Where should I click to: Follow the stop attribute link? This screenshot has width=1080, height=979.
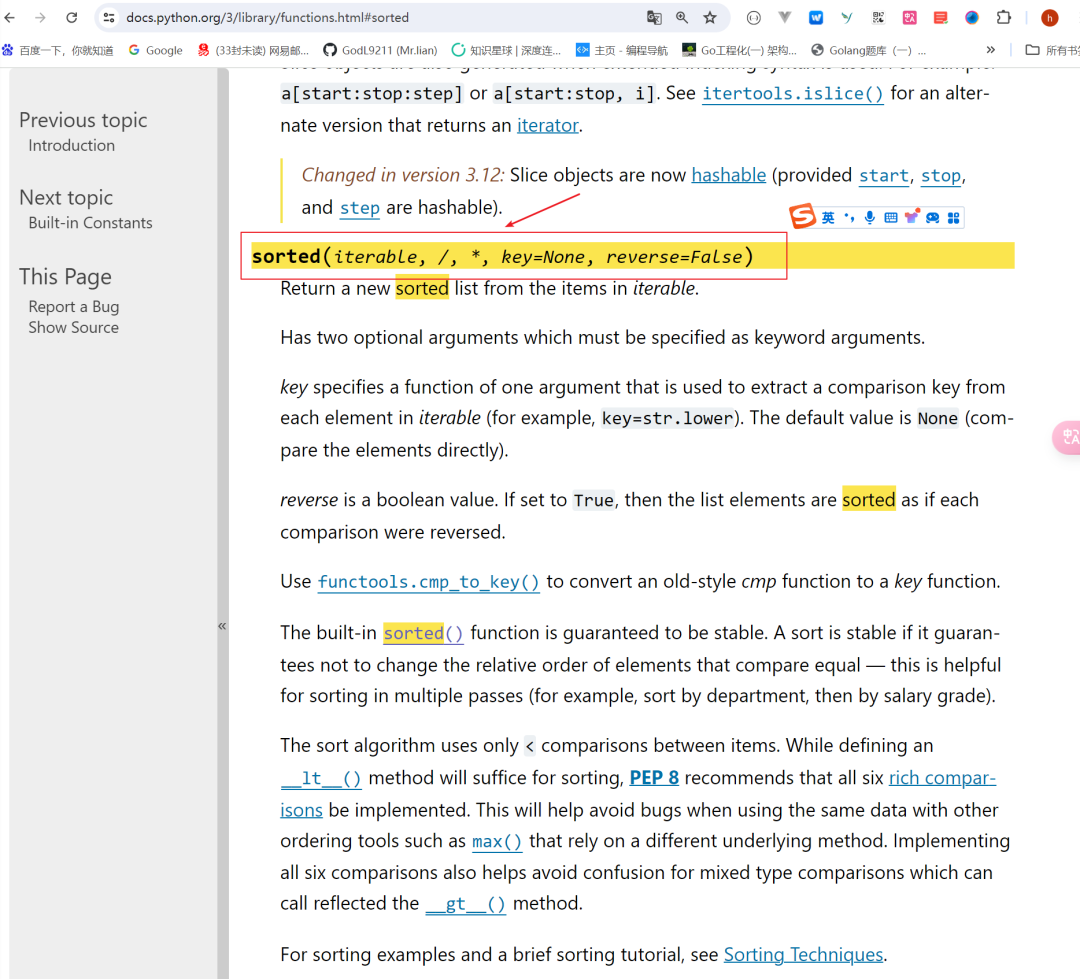click(941, 175)
